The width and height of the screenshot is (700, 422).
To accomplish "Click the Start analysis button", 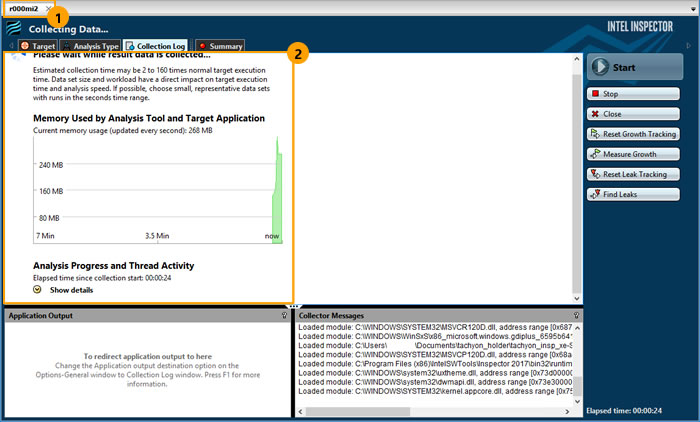I will pyautogui.click(x=634, y=67).
